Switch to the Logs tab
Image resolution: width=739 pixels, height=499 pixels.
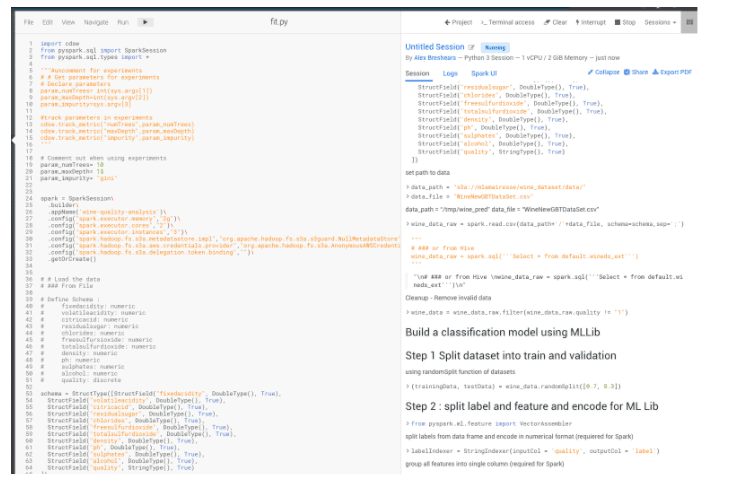[450, 73]
